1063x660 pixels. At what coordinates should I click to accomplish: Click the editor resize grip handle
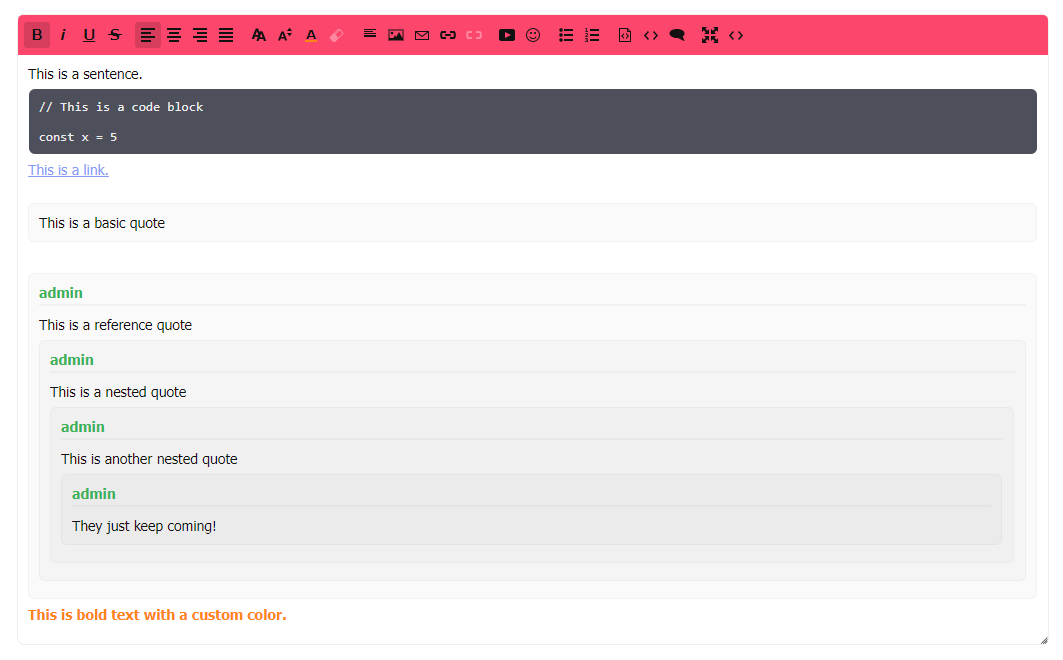1043,640
